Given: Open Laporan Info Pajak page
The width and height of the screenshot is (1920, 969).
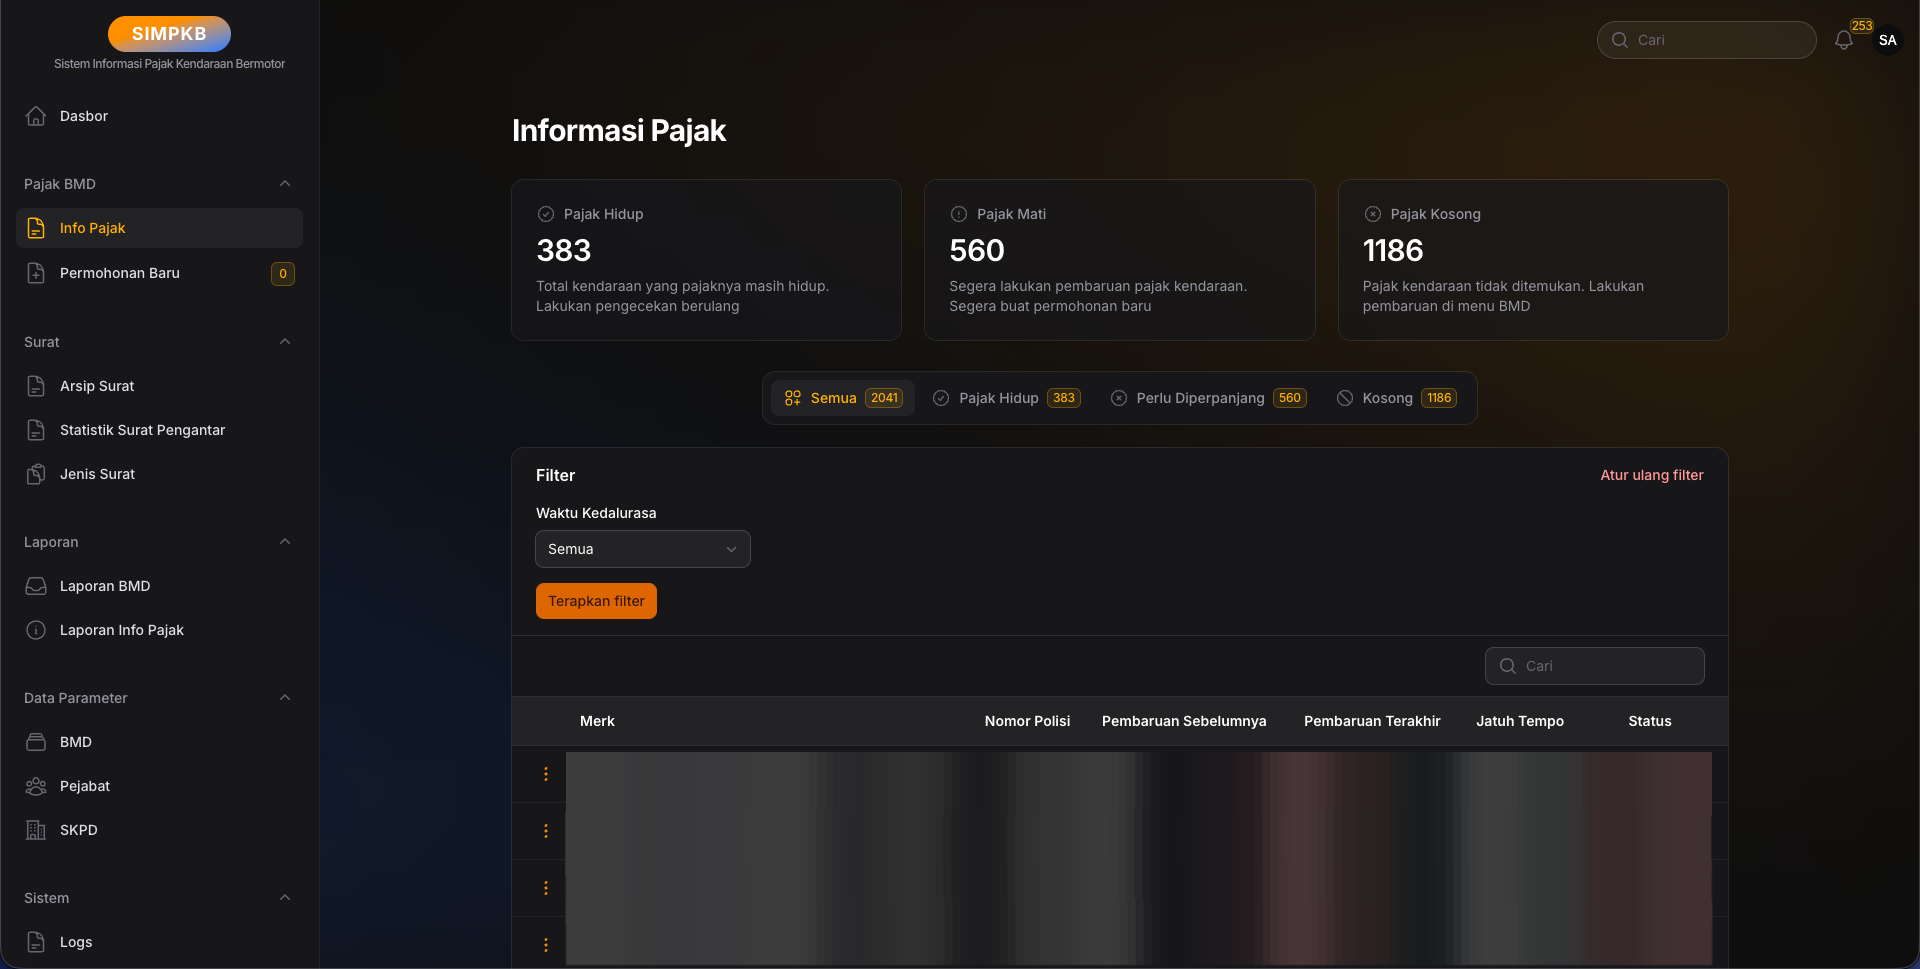Looking at the screenshot, I should [x=159, y=630].
